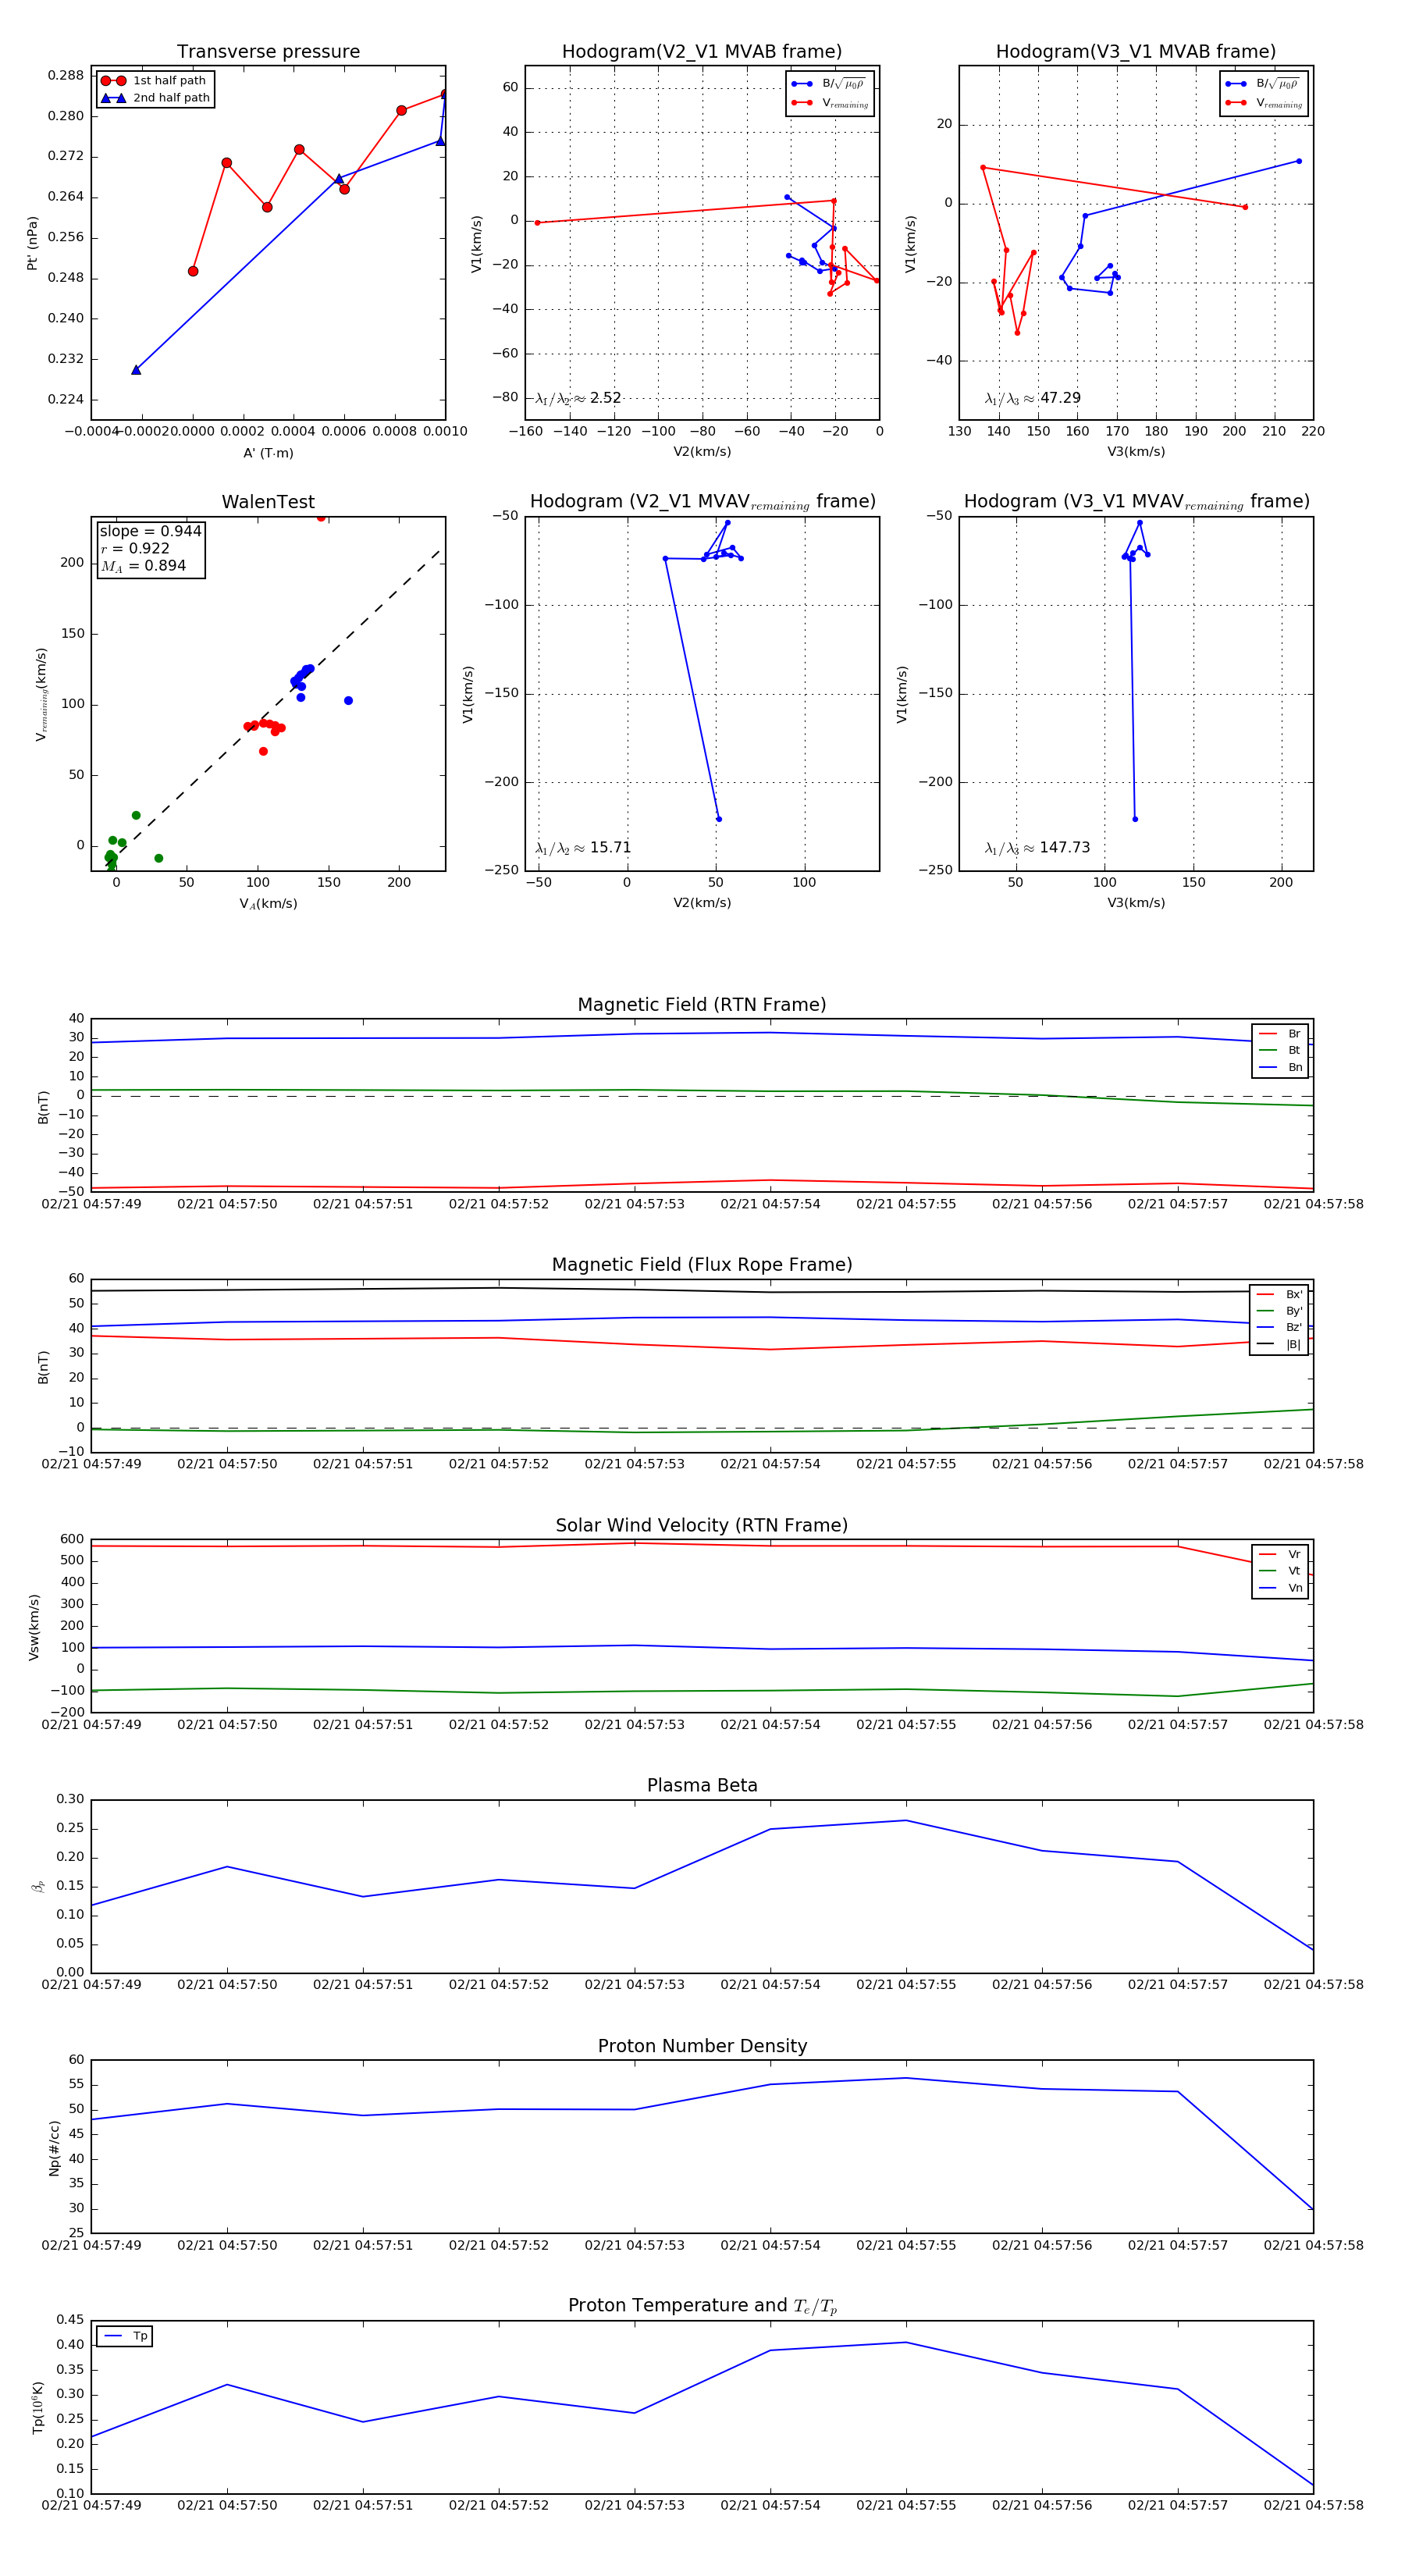Select the 'Tp' legend entry
Image resolution: width=1405 pixels, height=2576 pixels.
125,2336
